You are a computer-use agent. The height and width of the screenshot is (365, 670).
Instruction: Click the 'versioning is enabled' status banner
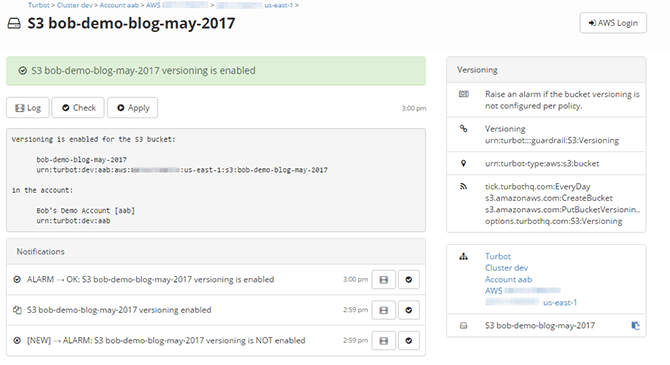[216, 71]
